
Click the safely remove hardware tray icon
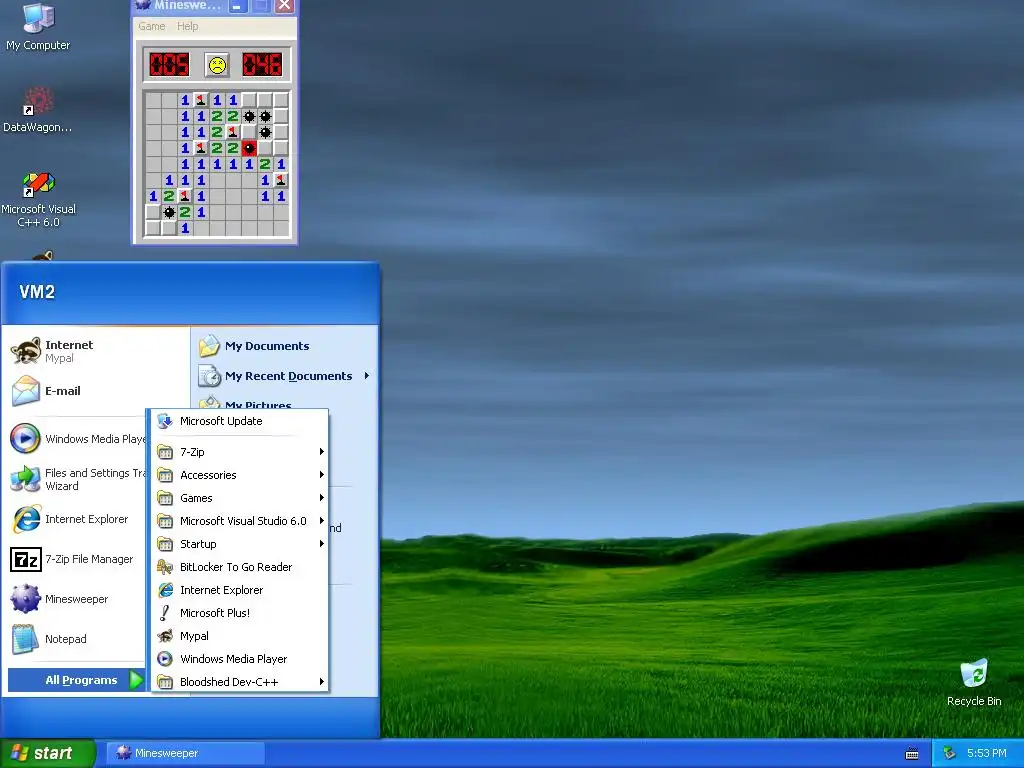pos(950,753)
